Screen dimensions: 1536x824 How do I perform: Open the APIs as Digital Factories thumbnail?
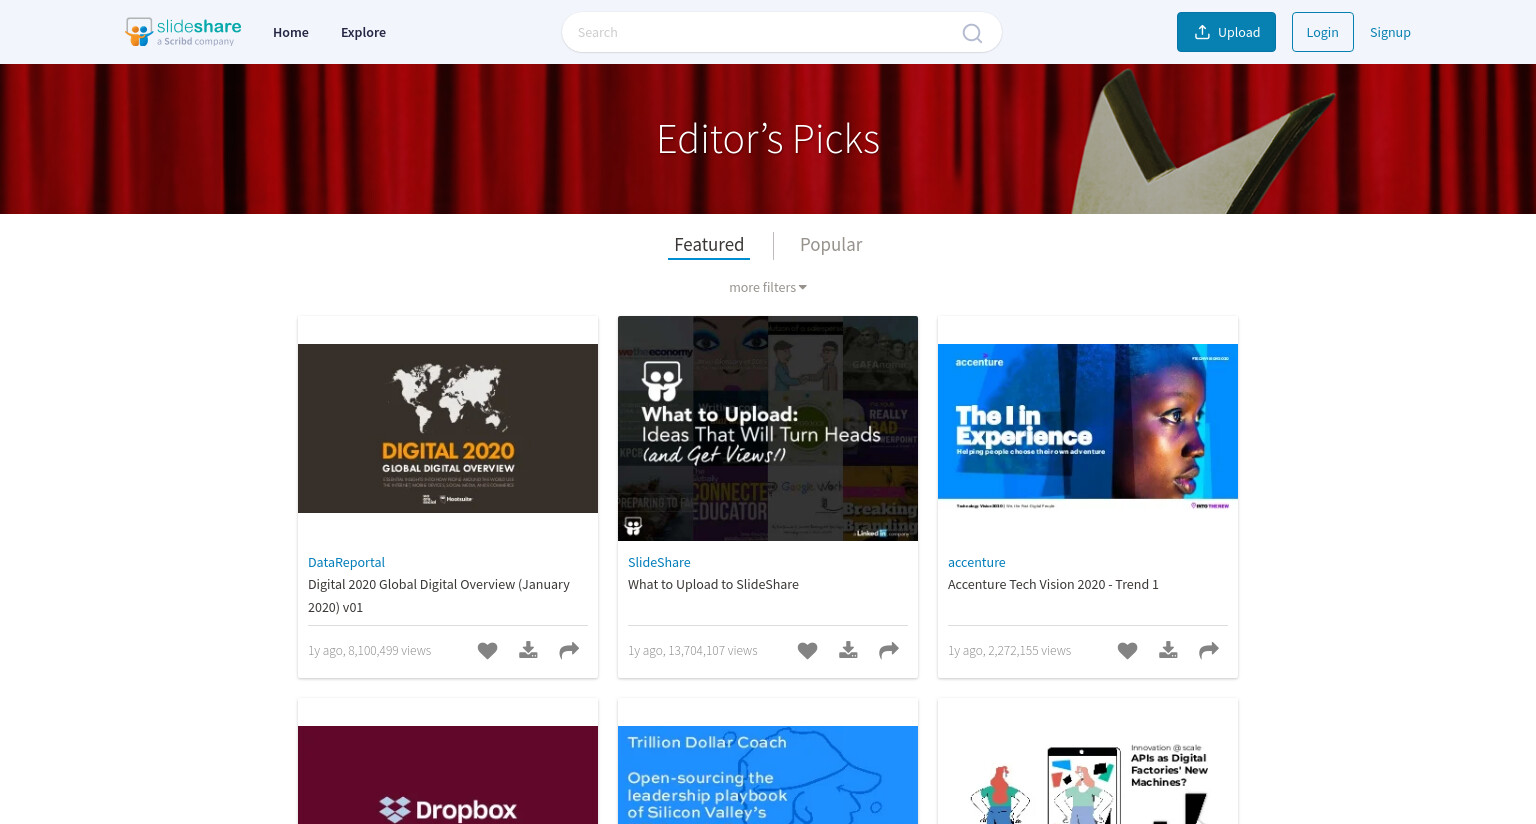(x=1088, y=775)
